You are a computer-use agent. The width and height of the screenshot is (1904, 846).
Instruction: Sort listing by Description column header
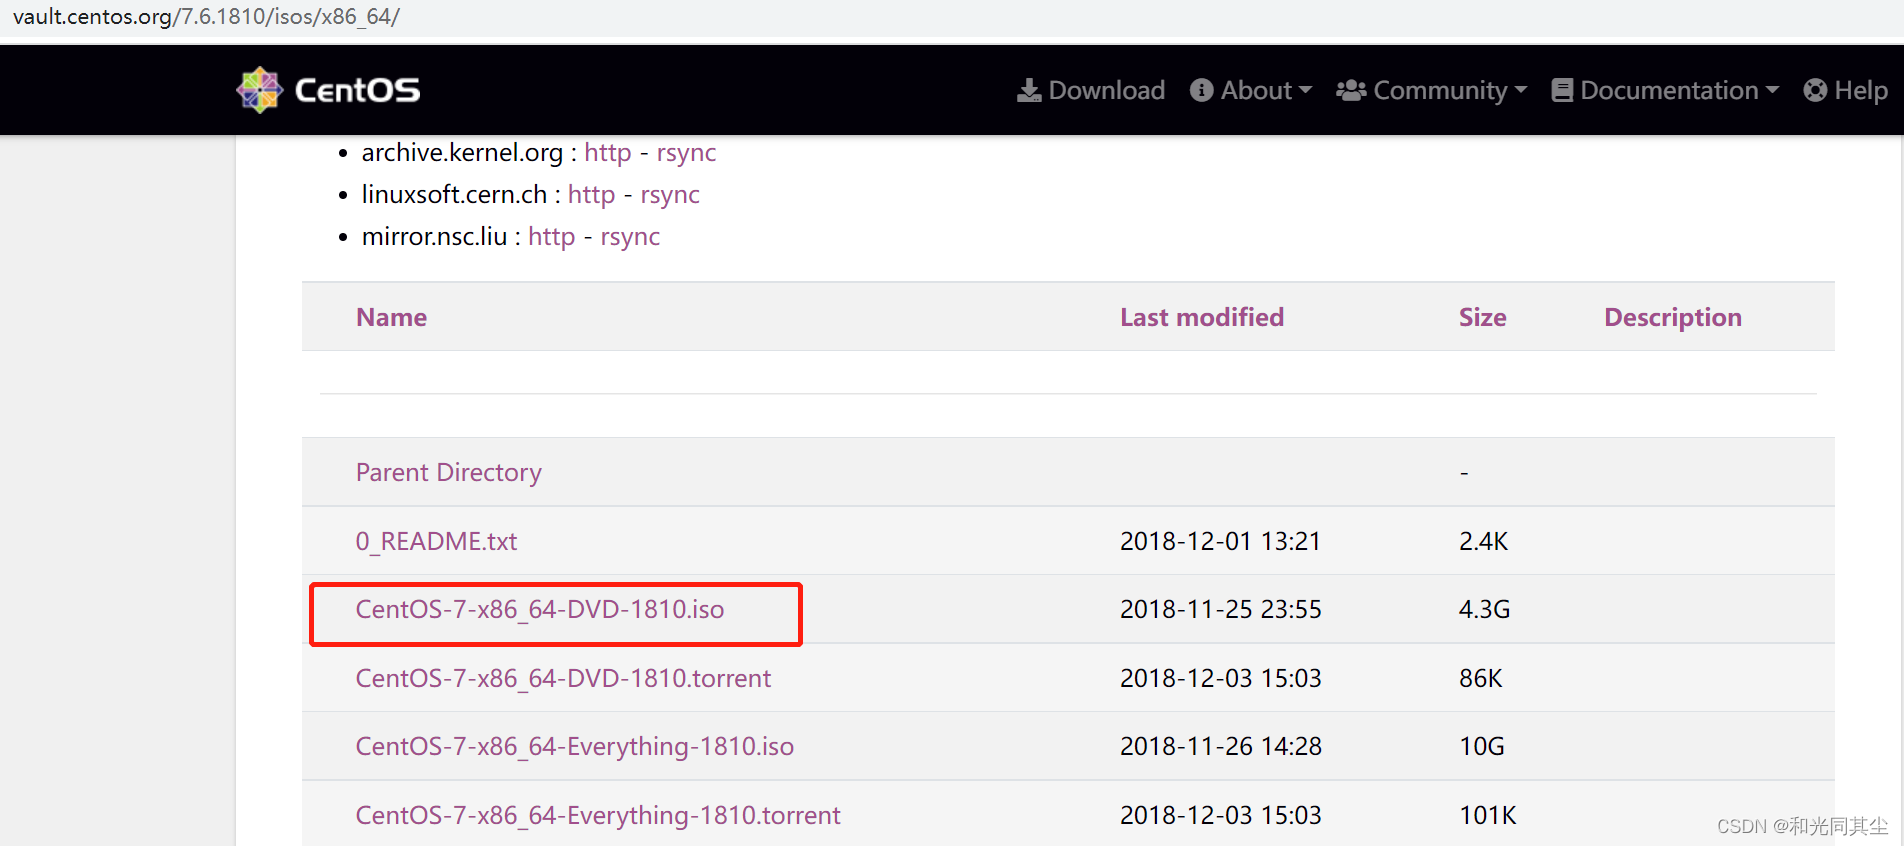click(1673, 317)
